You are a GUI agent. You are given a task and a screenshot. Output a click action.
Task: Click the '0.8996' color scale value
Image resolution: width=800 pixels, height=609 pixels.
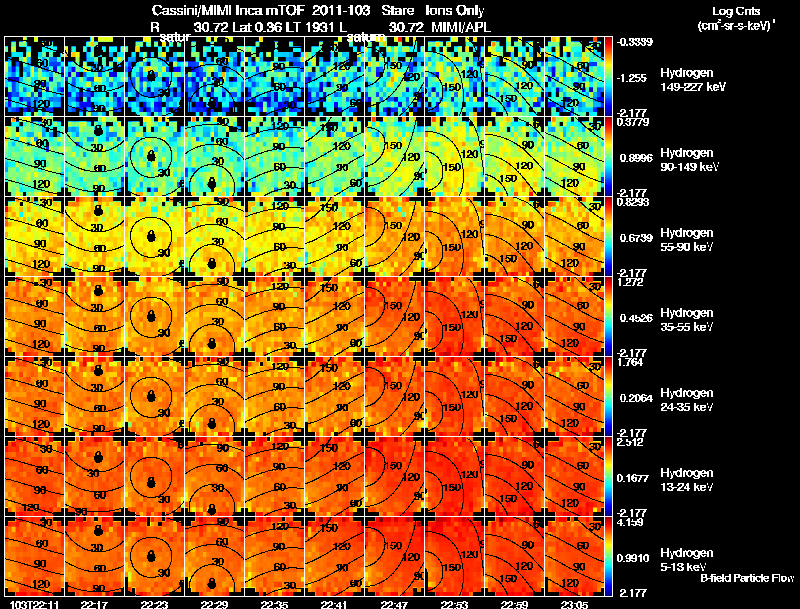coord(636,158)
